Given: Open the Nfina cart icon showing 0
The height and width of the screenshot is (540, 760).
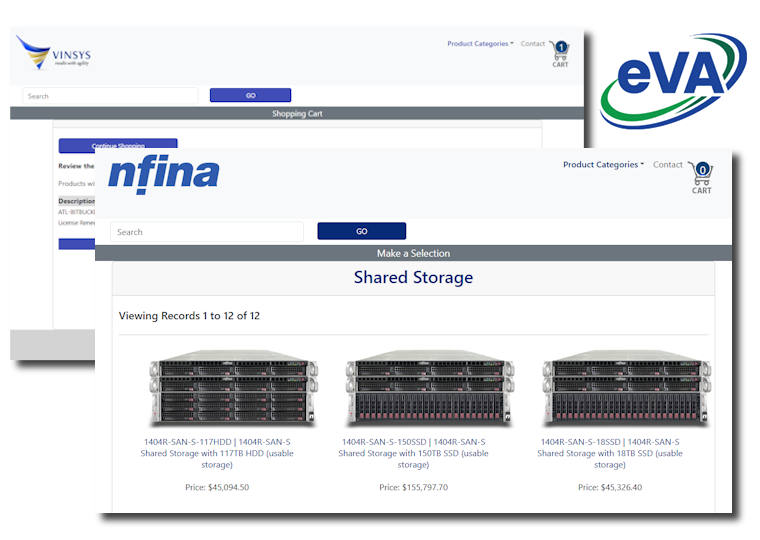Looking at the screenshot, I should (701, 178).
